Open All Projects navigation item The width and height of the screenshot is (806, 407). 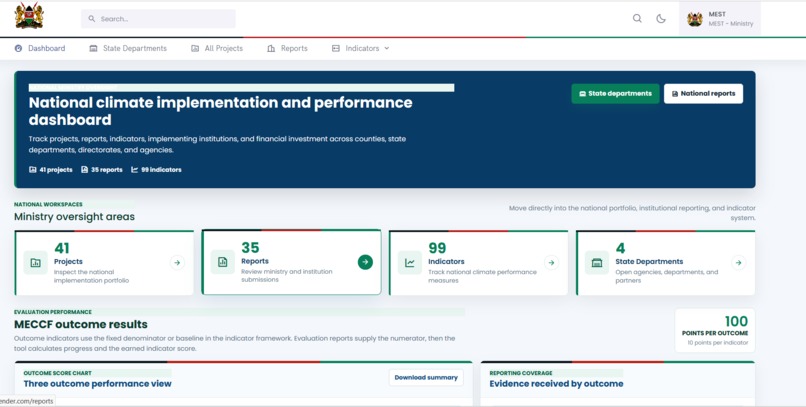[217, 48]
